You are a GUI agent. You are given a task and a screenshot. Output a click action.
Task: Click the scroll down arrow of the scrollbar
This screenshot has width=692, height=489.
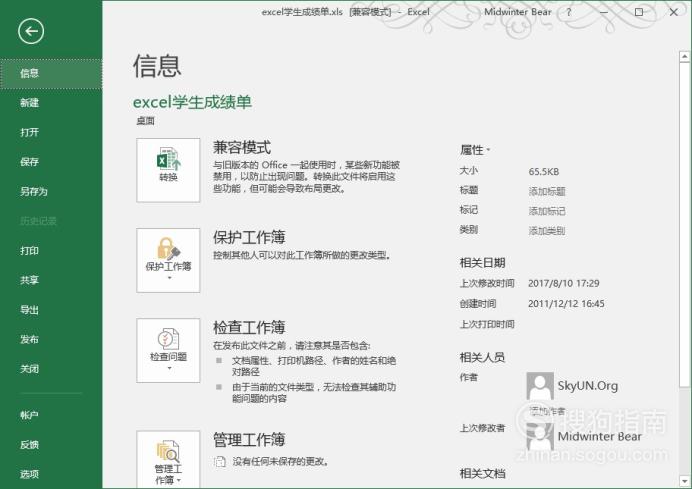point(684,480)
